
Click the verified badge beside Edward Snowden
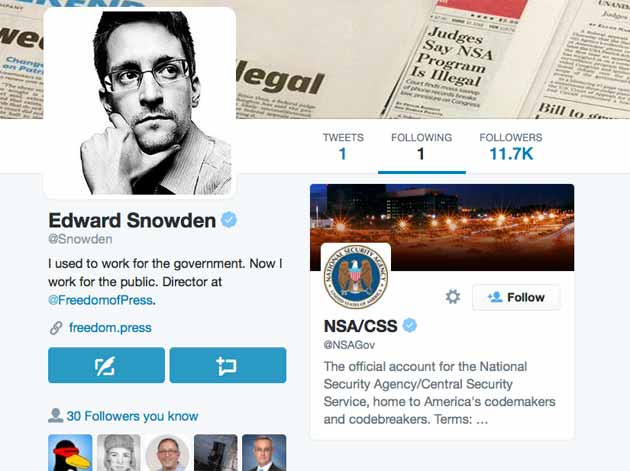[x=229, y=220]
